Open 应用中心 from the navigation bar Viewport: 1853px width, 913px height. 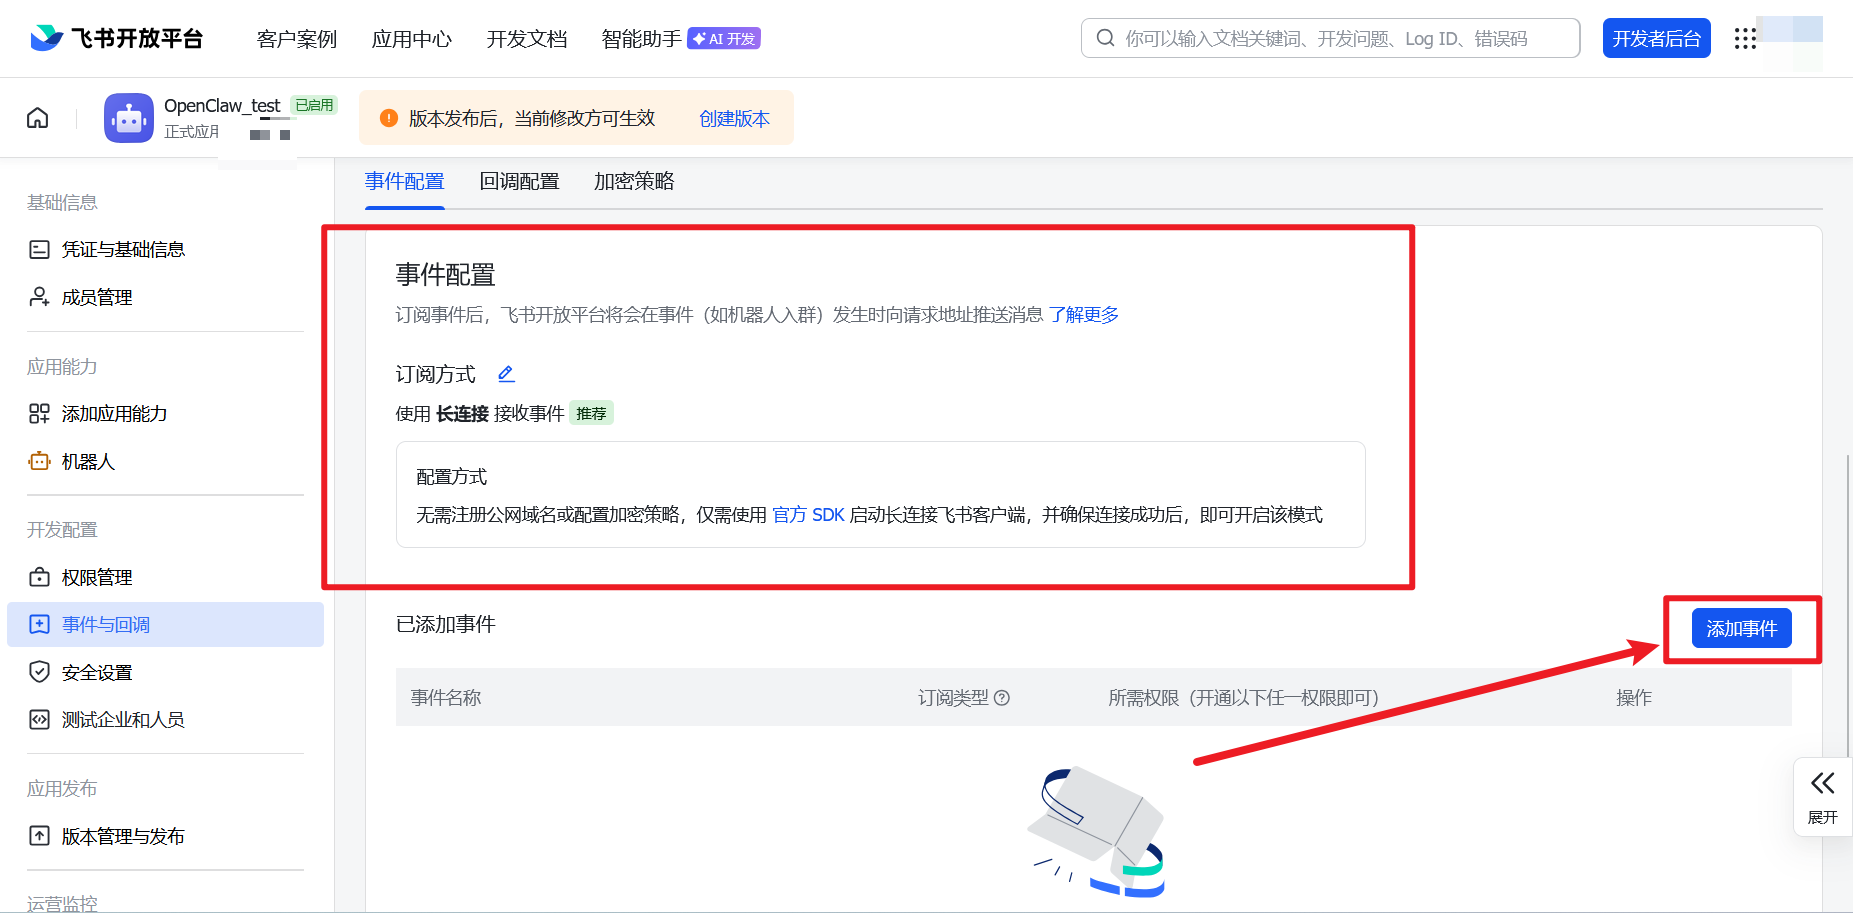click(411, 38)
